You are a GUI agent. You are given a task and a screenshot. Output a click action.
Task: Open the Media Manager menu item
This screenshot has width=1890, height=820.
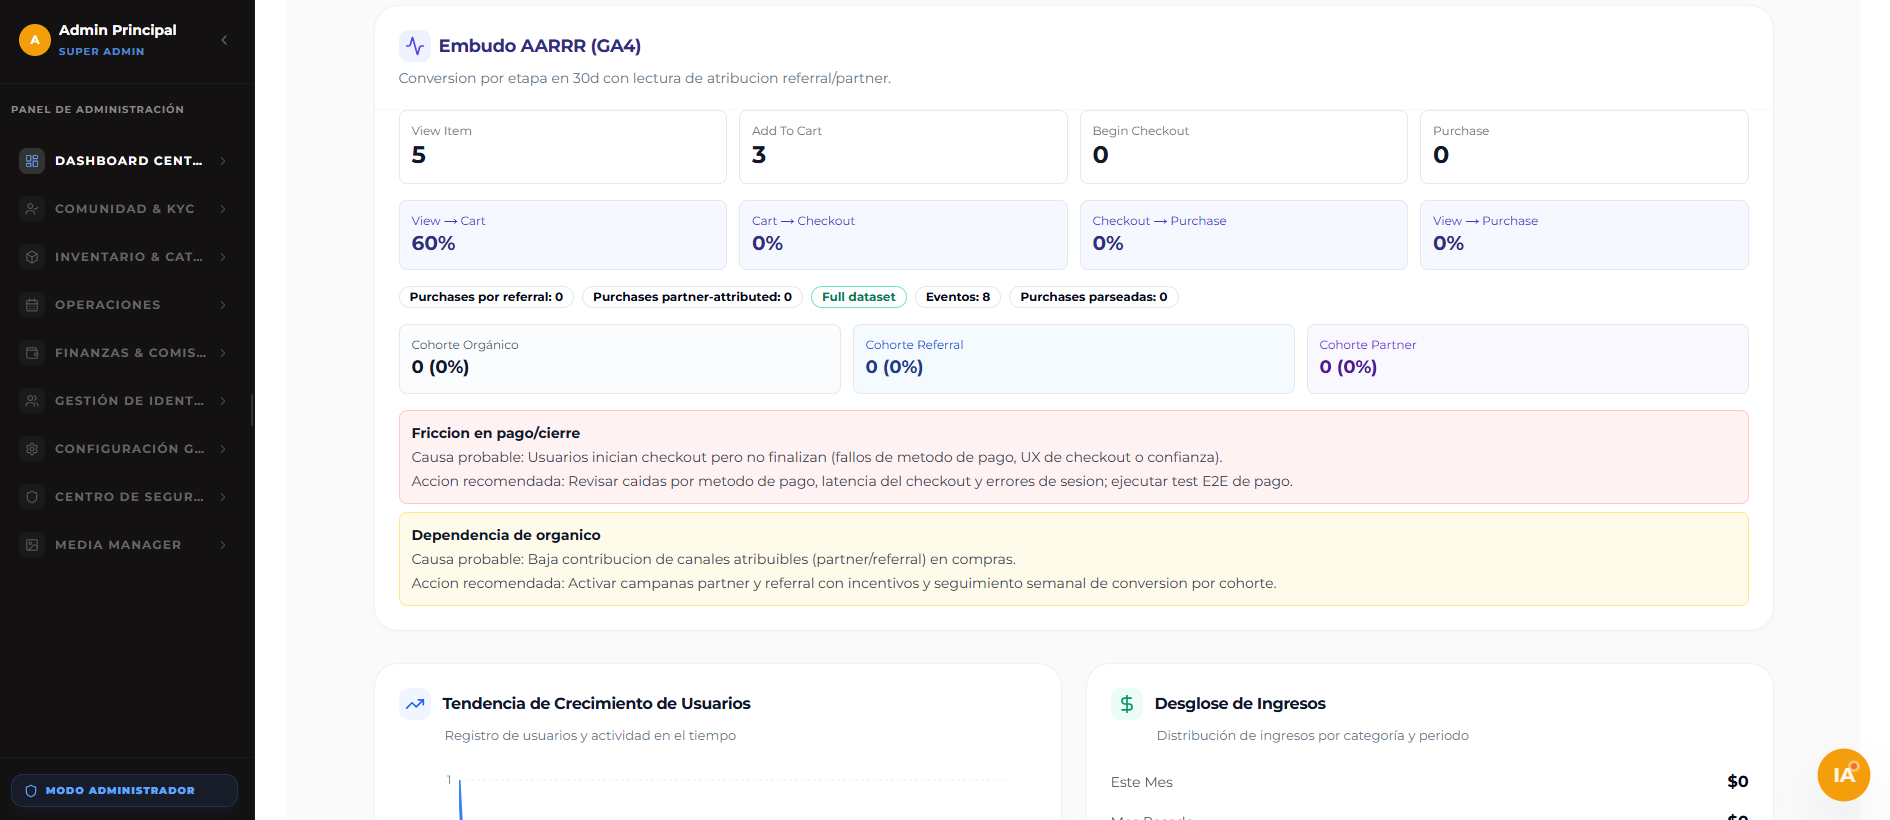click(x=125, y=545)
